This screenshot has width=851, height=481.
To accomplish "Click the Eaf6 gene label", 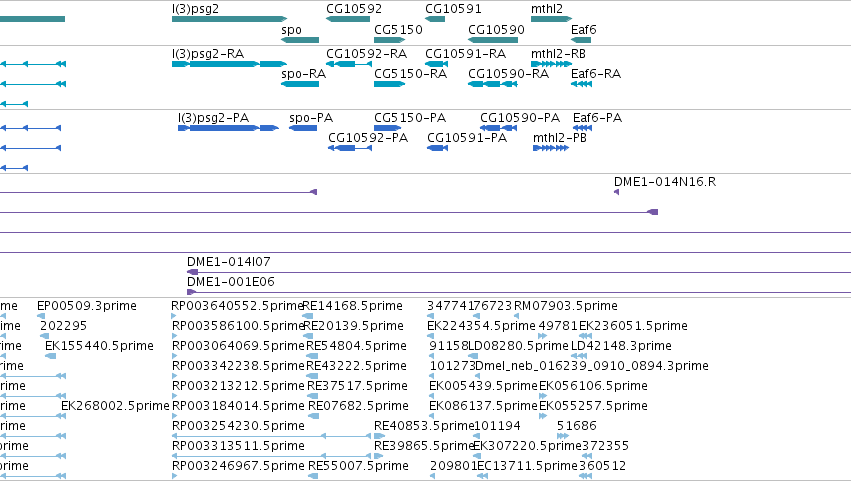I will tap(583, 30).
